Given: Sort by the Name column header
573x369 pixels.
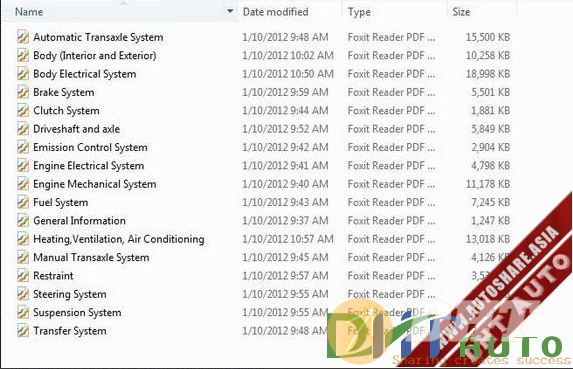Looking at the screenshot, I should pyautogui.click(x=29, y=12).
